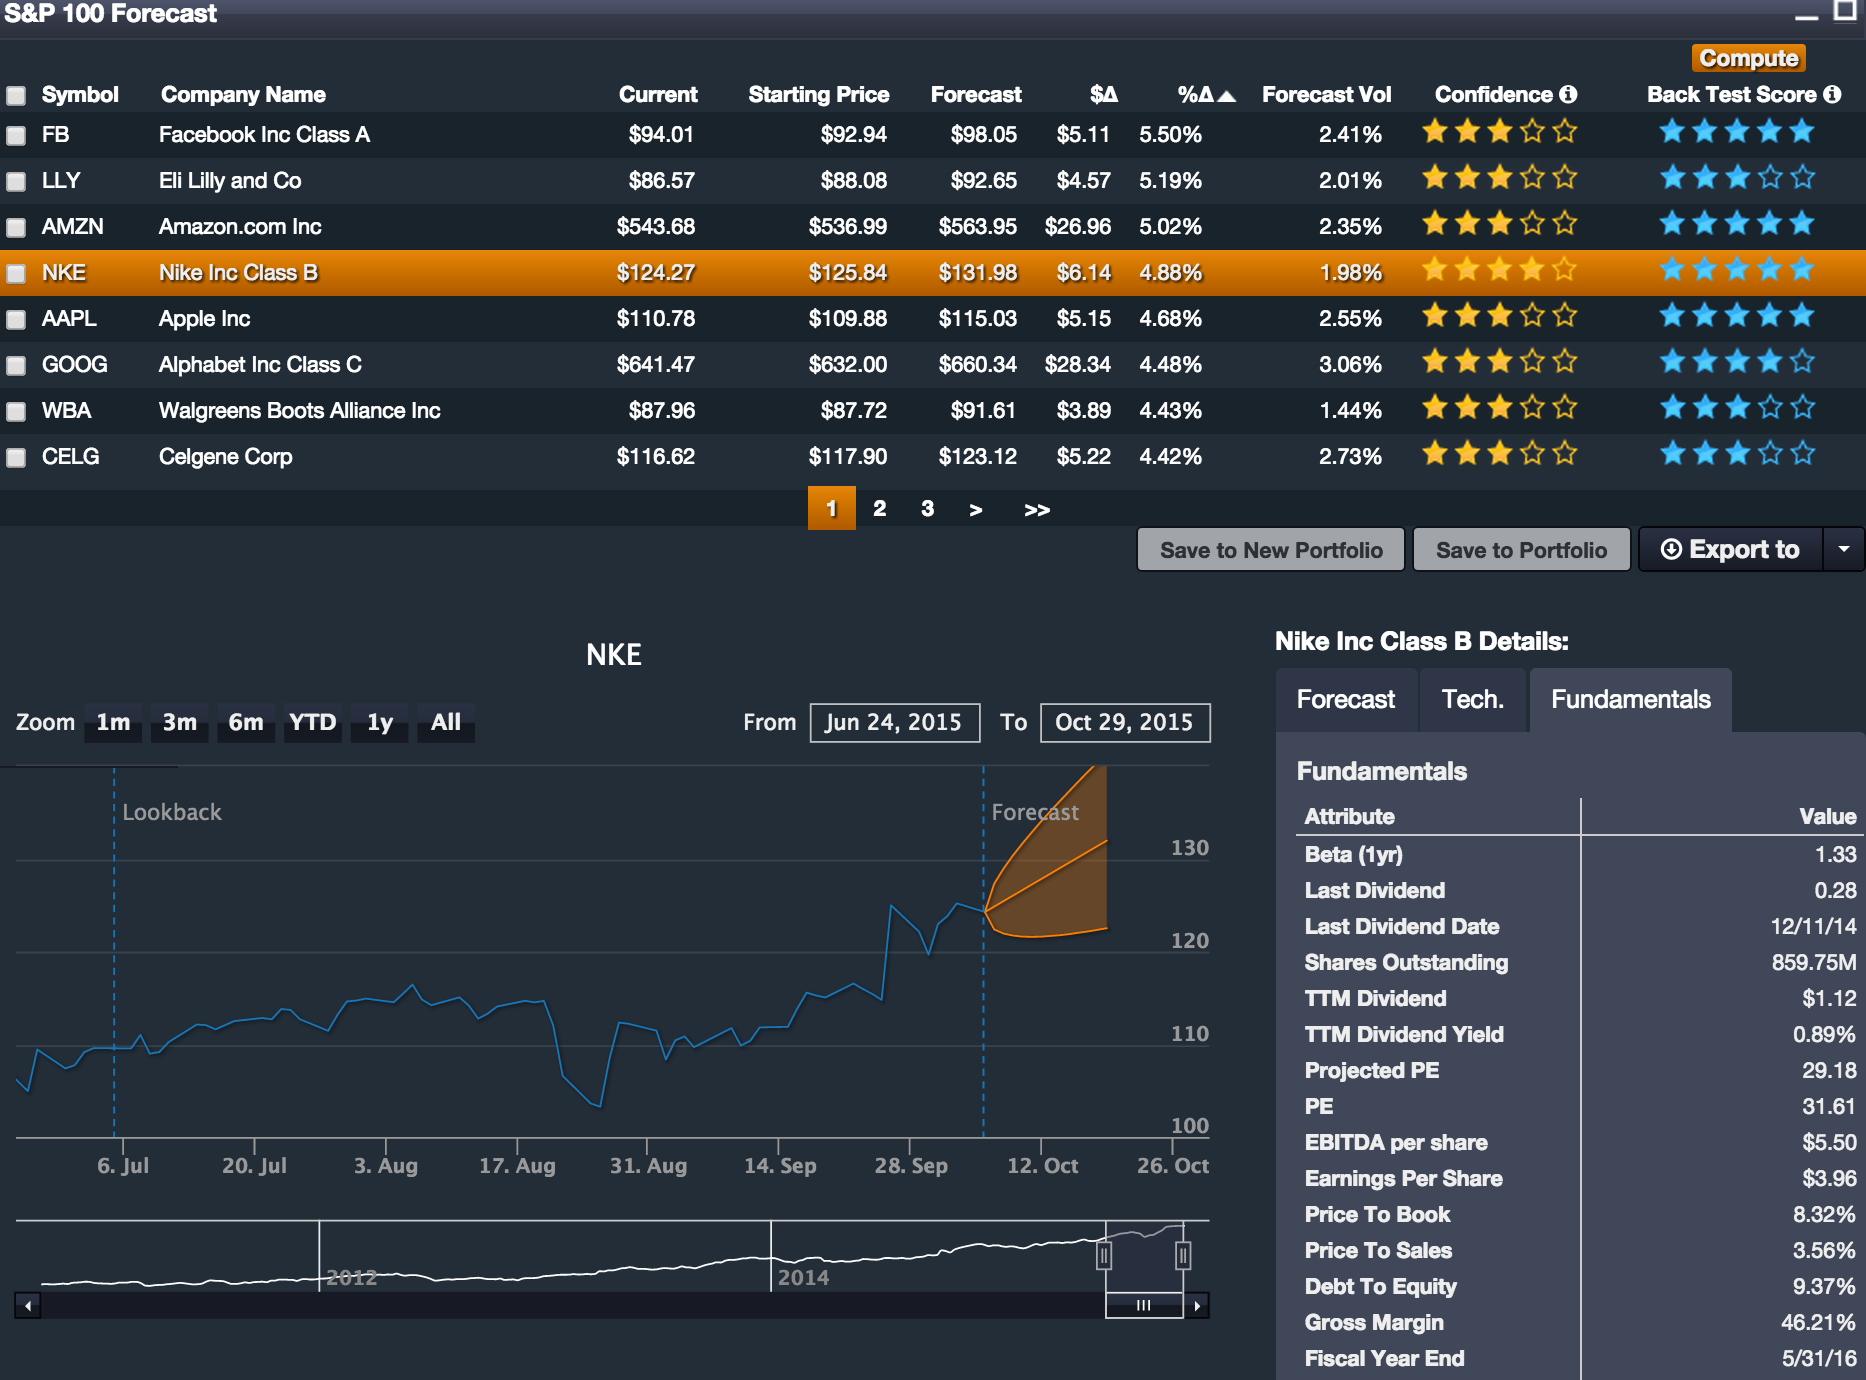Open the From date picker field
The width and height of the screenshot is (1866, 1380).
(894, 722)
